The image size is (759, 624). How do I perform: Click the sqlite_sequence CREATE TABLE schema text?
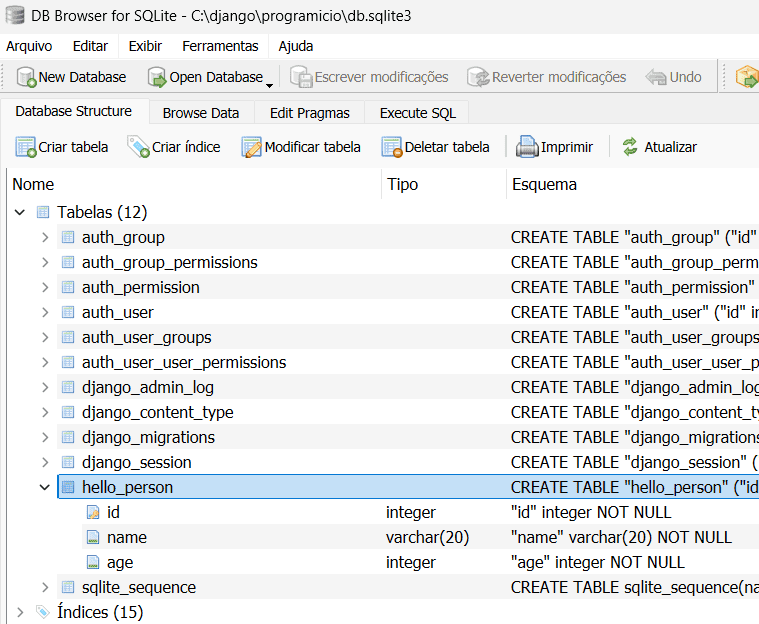(x=635, y=587)
